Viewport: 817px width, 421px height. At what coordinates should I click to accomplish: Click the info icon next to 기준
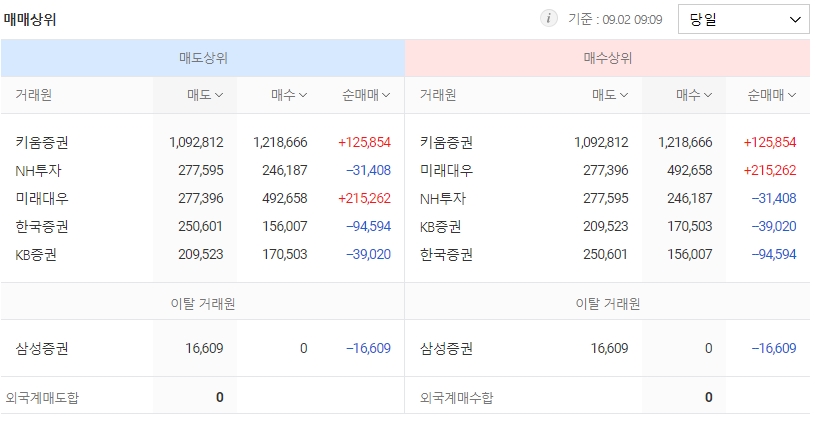[x=548, y=19]
